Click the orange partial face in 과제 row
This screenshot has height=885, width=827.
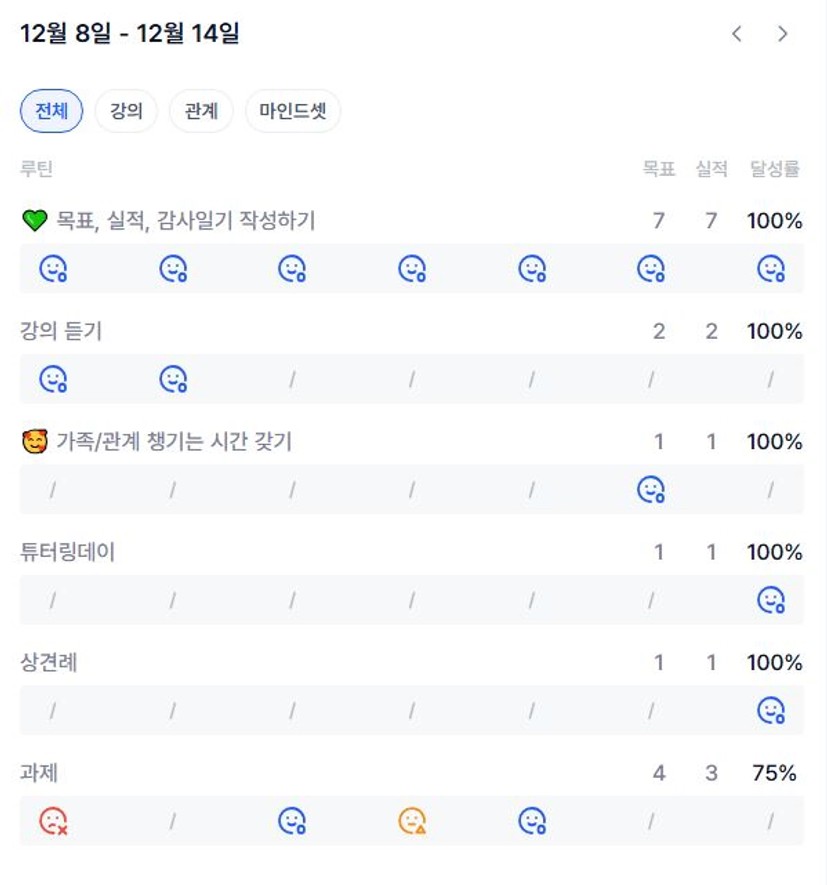tap(412, 821)
